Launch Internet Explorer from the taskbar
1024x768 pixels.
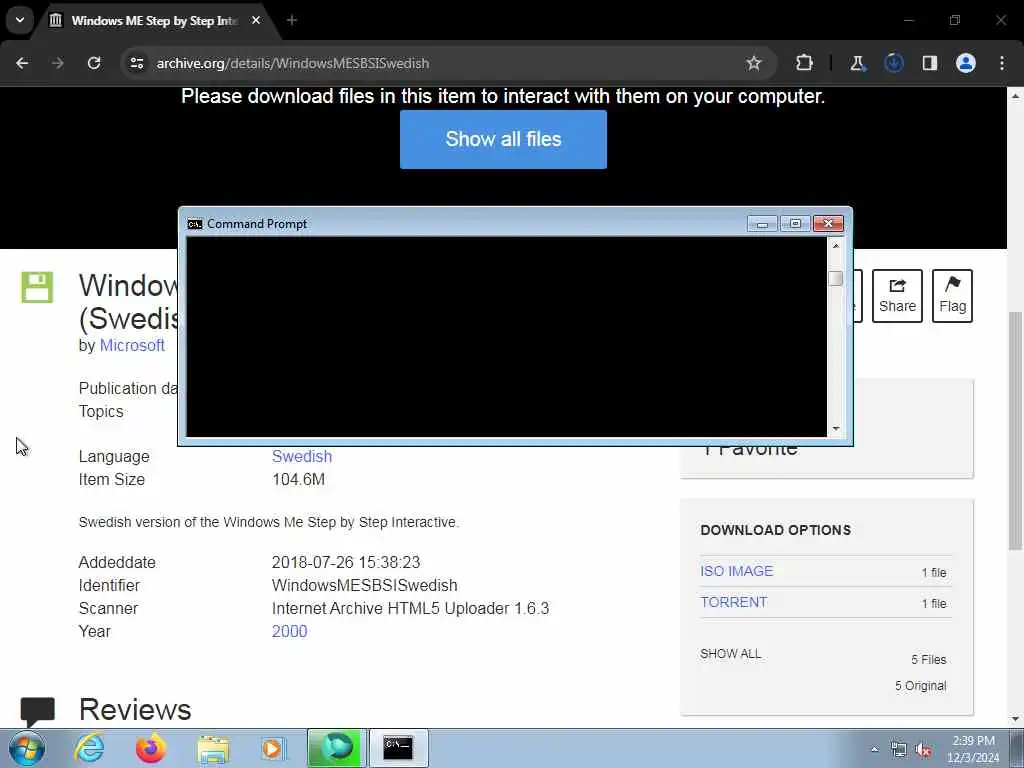pos(88,748)
